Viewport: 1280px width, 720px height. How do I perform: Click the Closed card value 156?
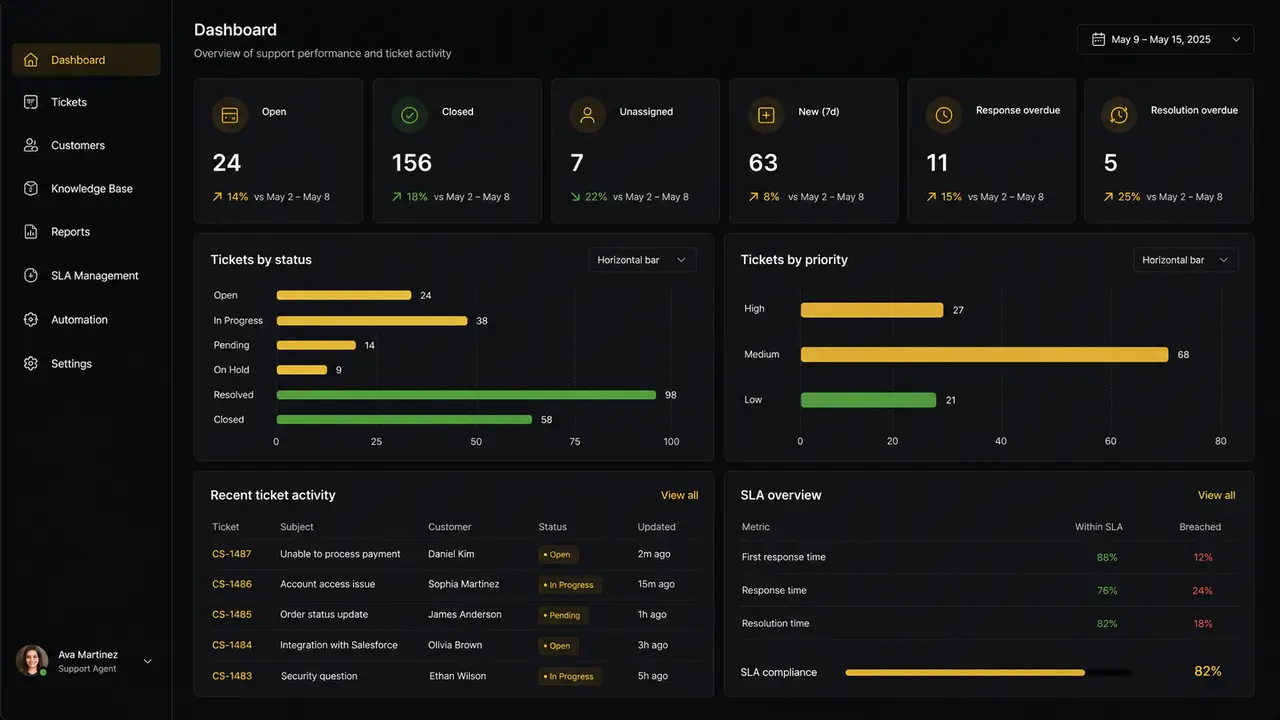[412, 163]
